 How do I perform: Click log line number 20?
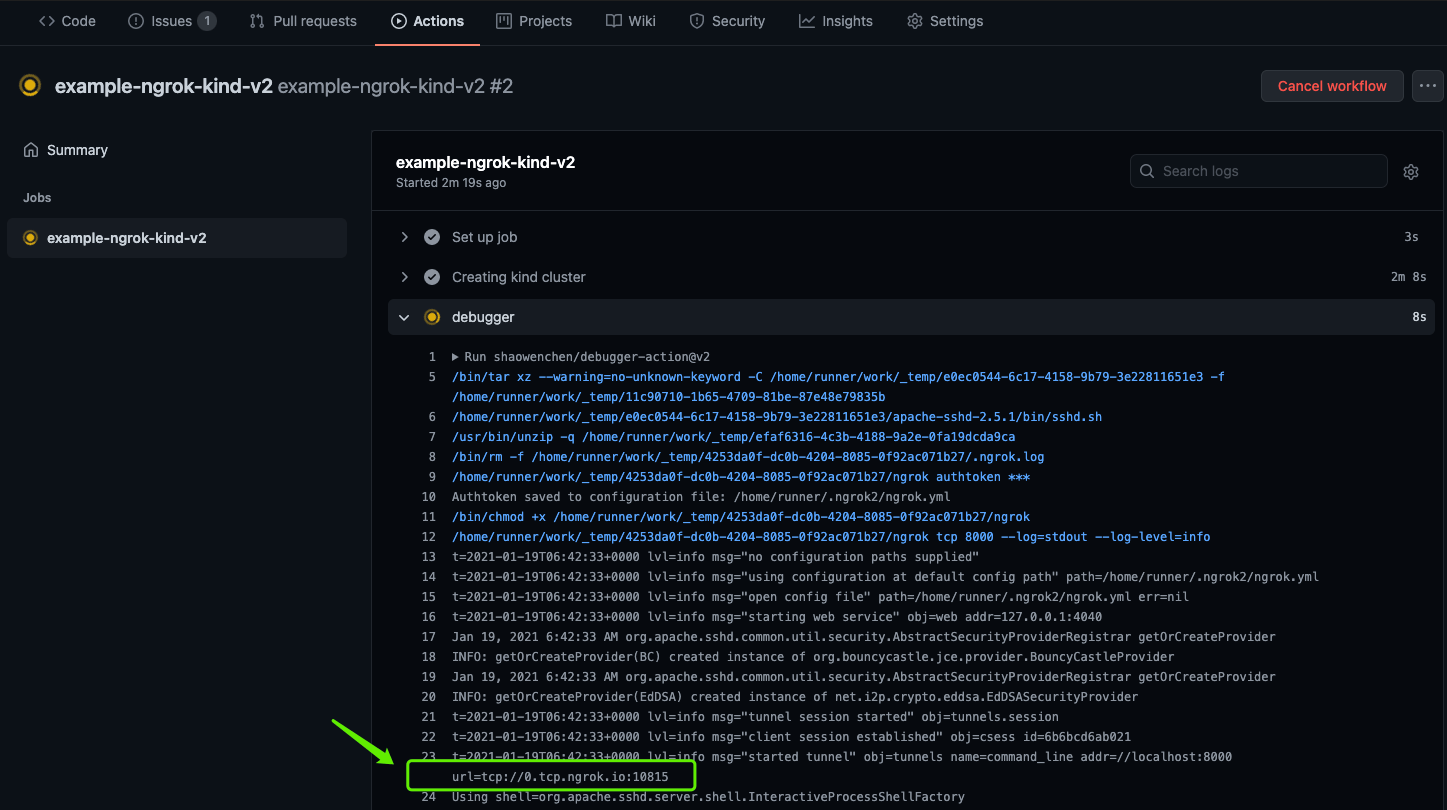(x=429, y=697)
